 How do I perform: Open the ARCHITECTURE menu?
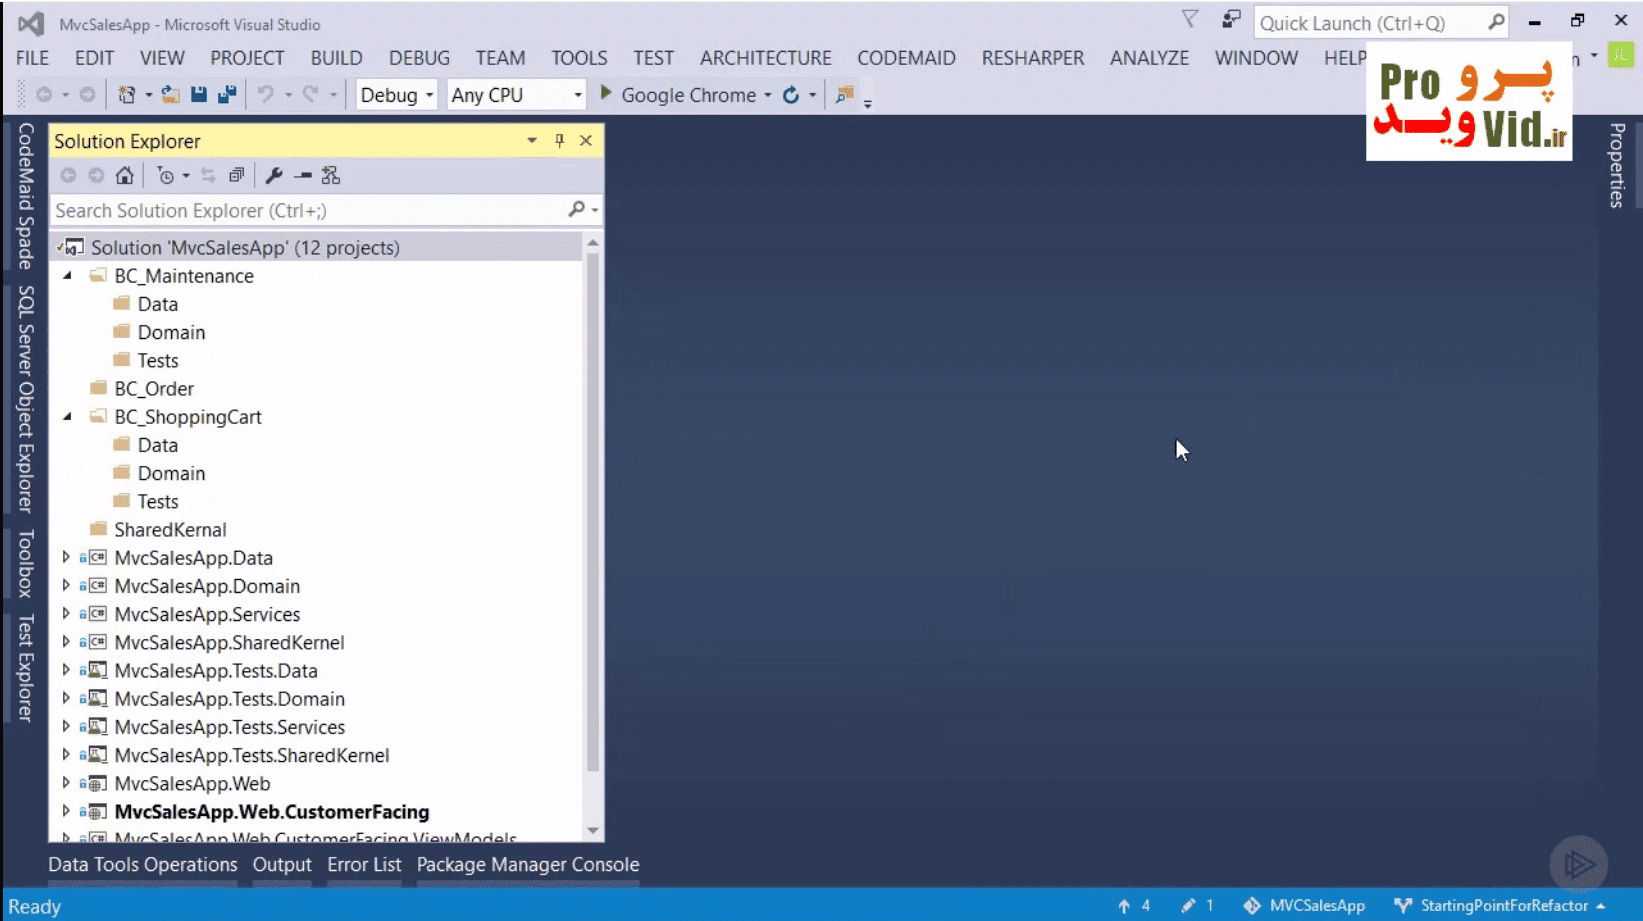[x=766, y=58]
